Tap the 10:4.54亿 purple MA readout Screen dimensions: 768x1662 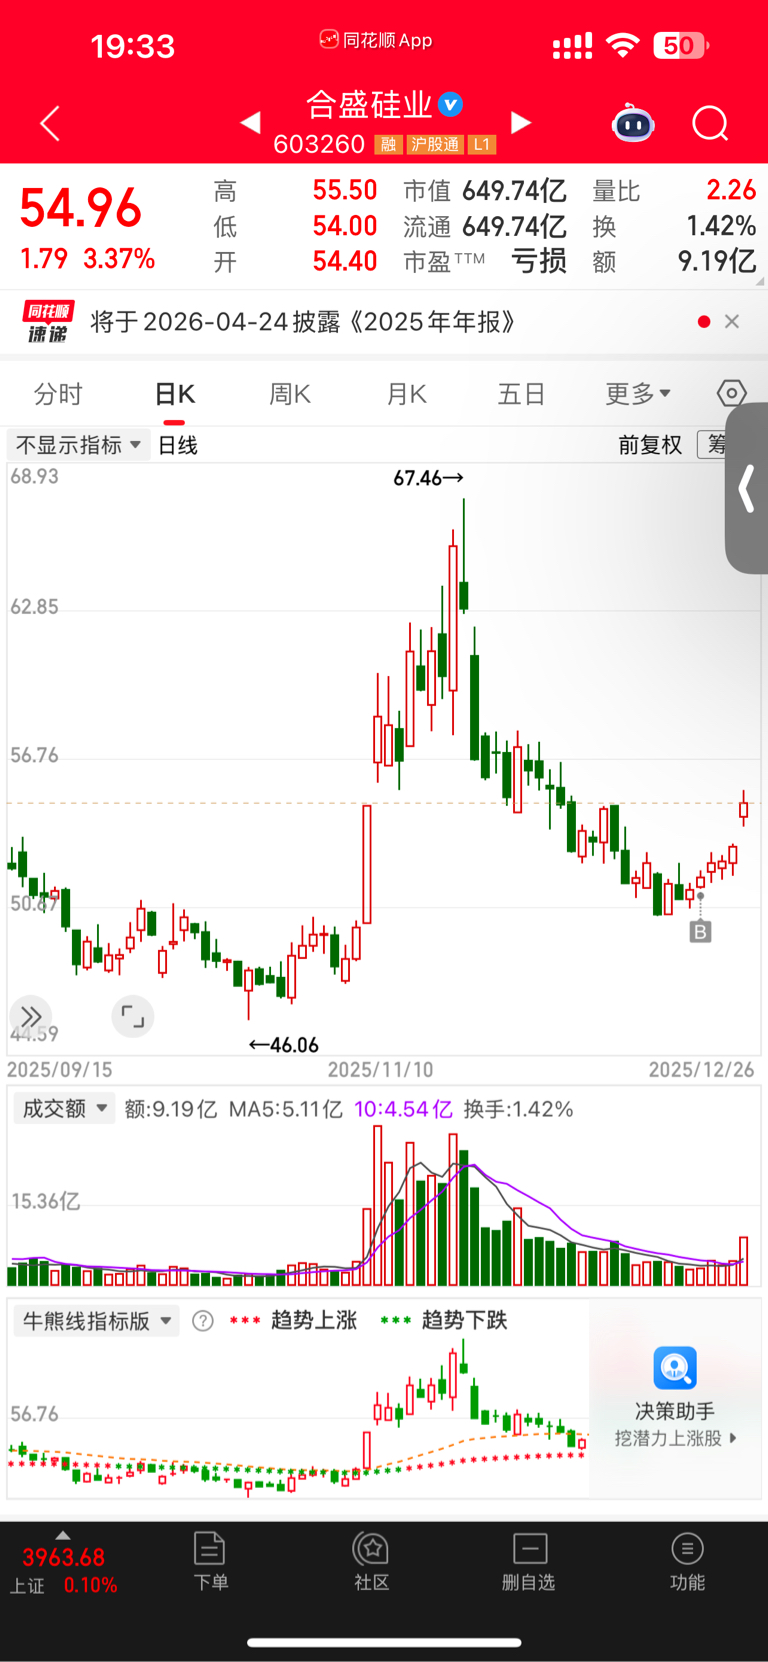(403, 1109)
